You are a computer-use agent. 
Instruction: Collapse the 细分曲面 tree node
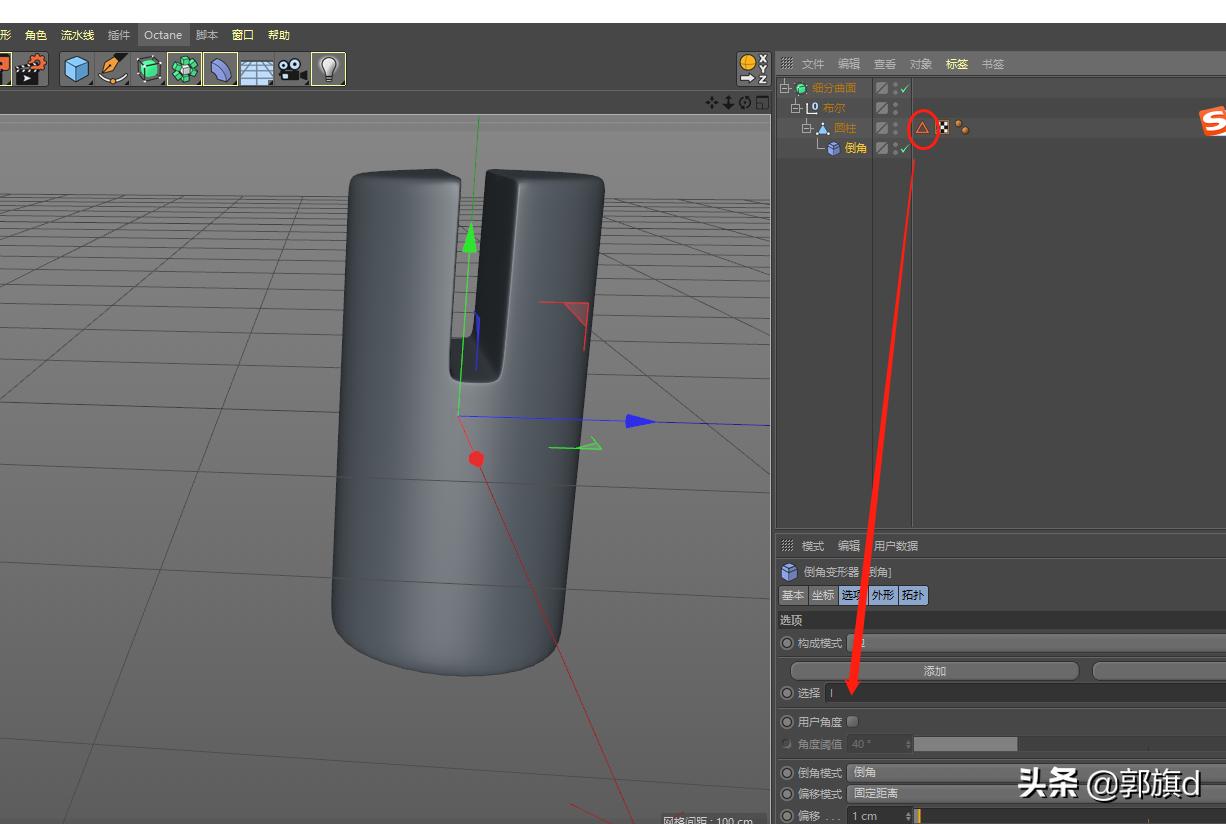coord(785,88)
